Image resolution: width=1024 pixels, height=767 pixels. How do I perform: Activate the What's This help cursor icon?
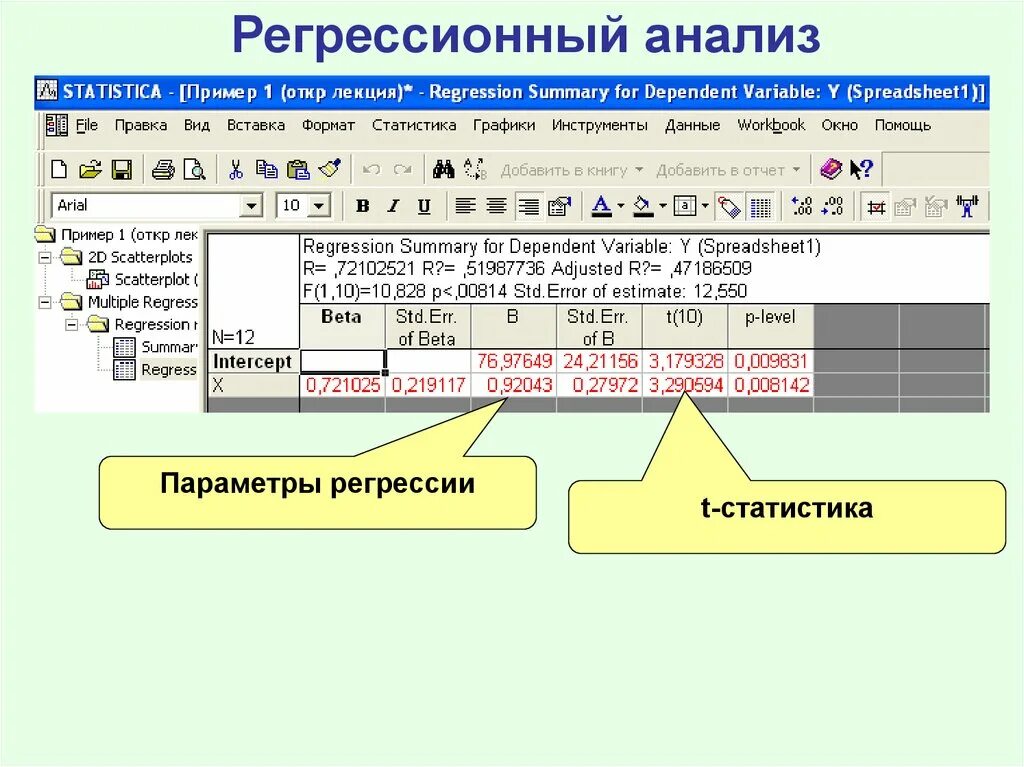[x=861, y=170]
